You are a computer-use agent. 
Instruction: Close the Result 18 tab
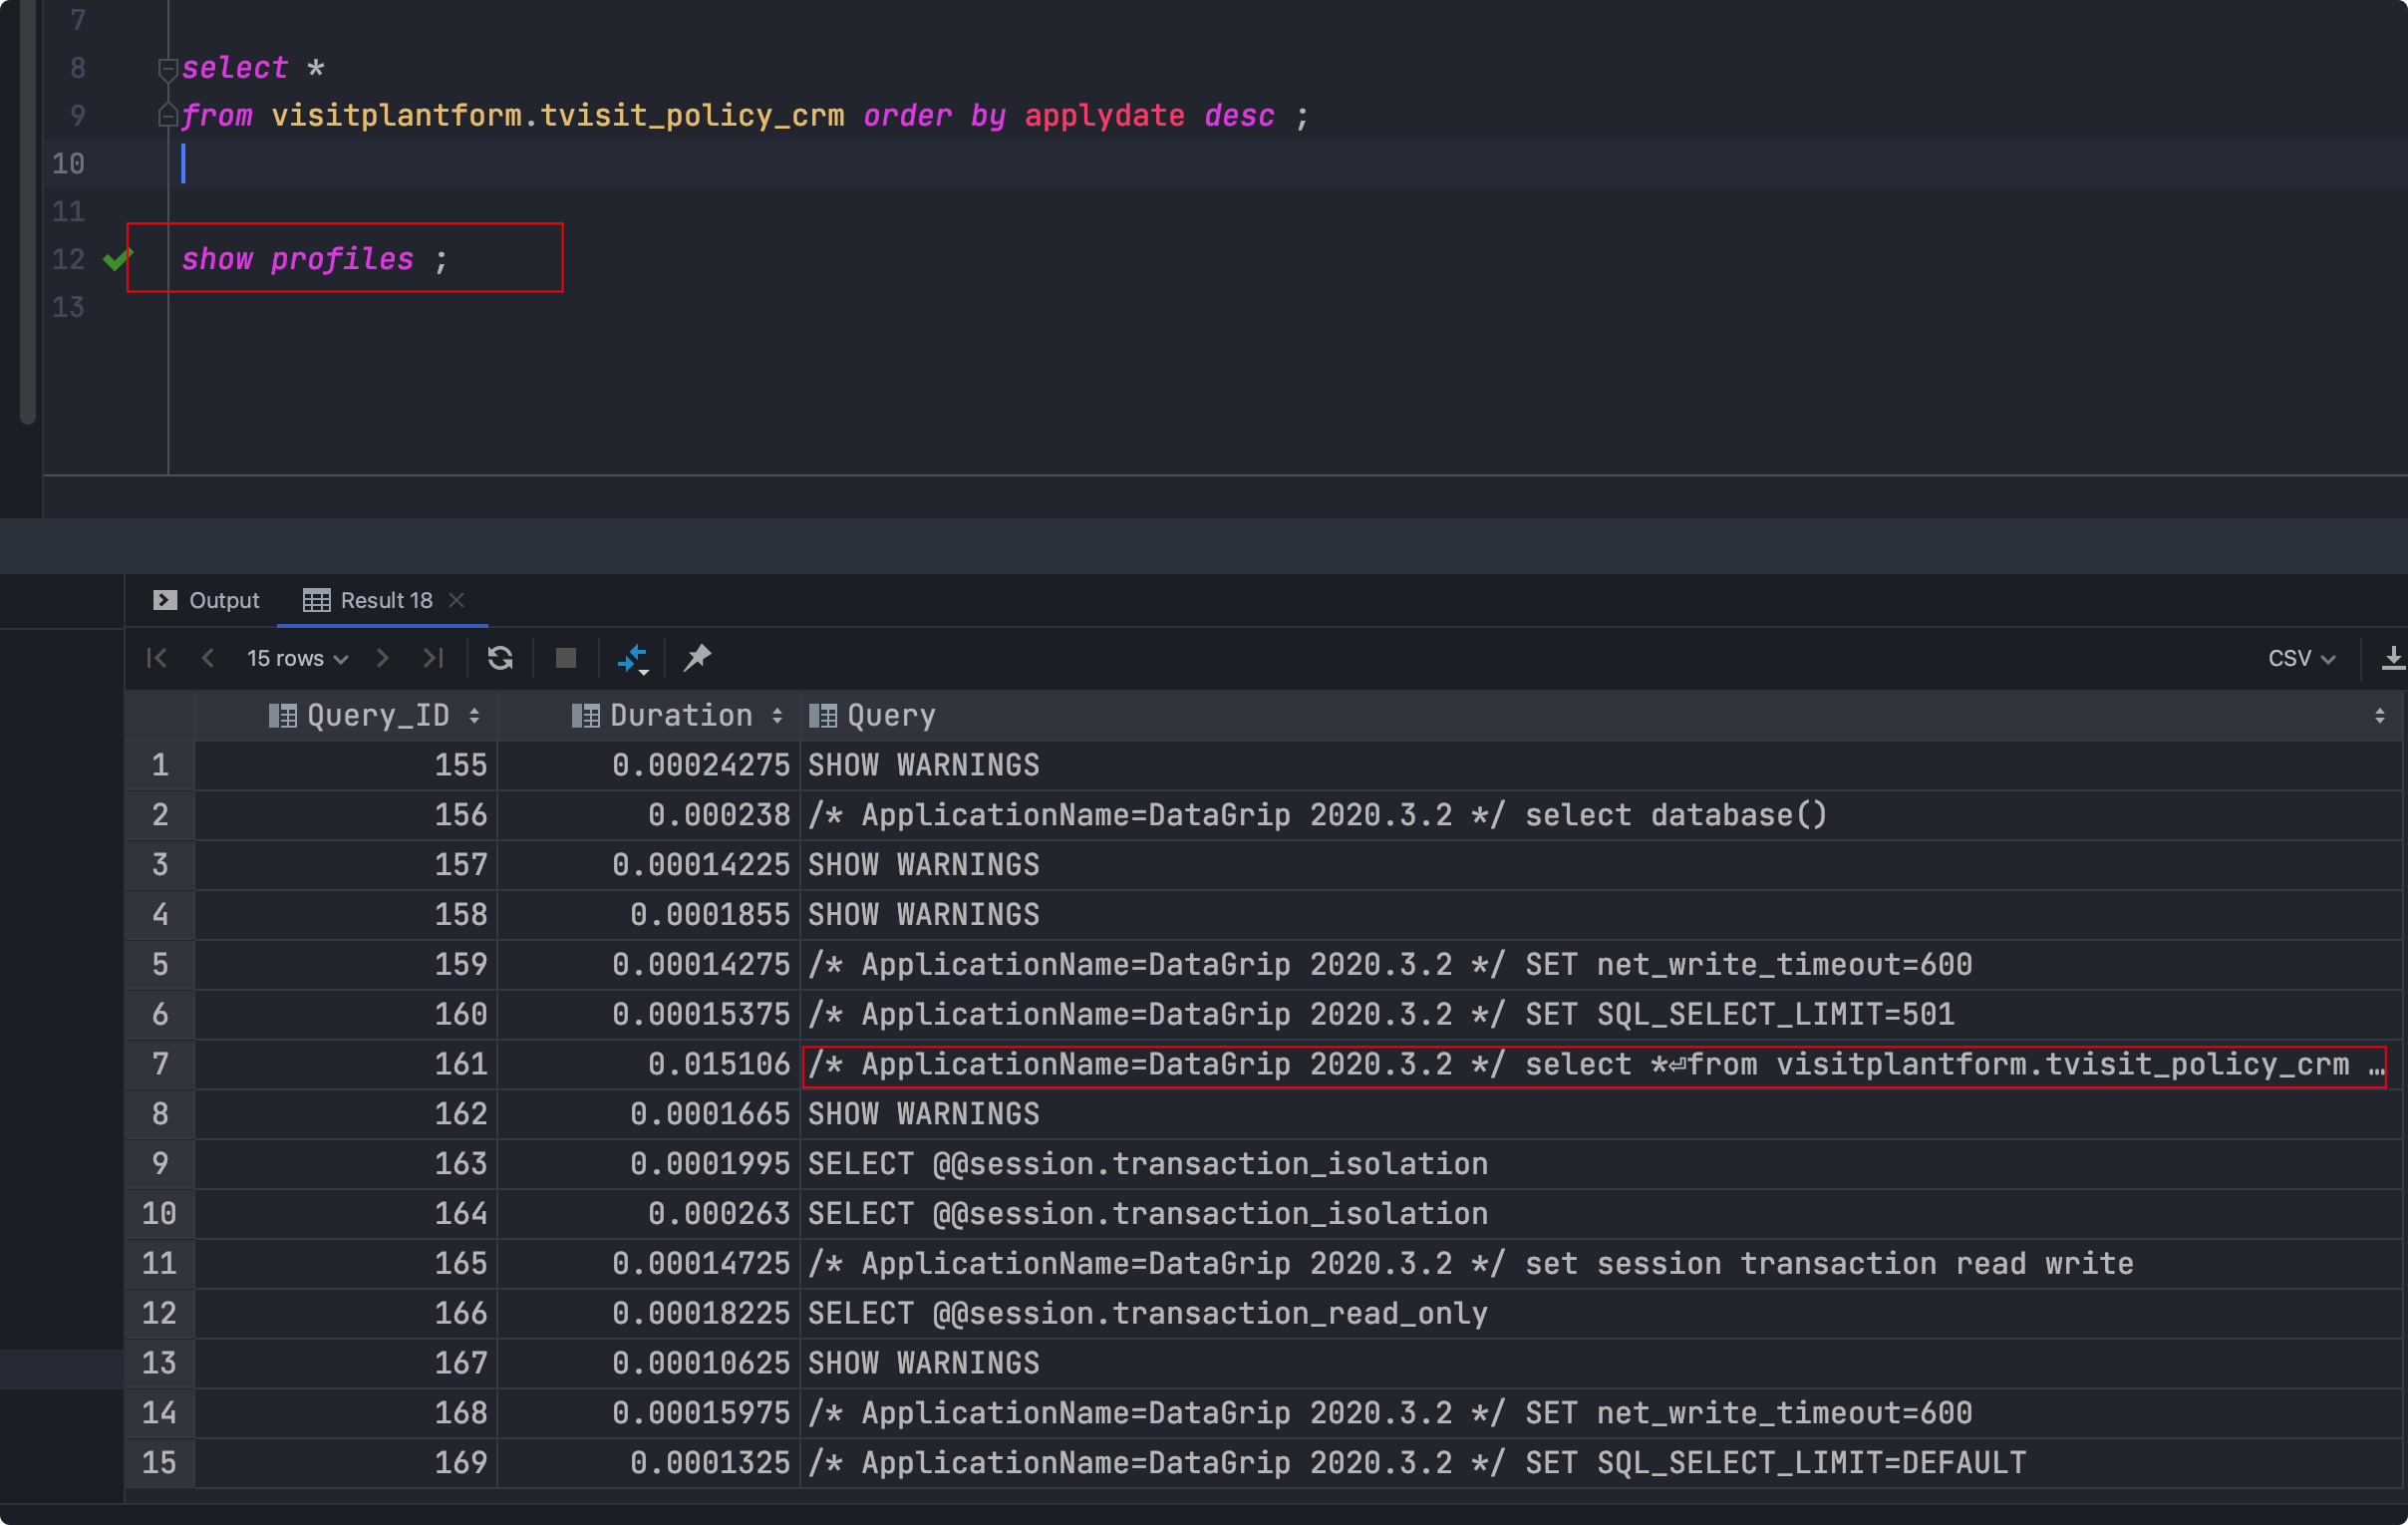click(457, 600)
